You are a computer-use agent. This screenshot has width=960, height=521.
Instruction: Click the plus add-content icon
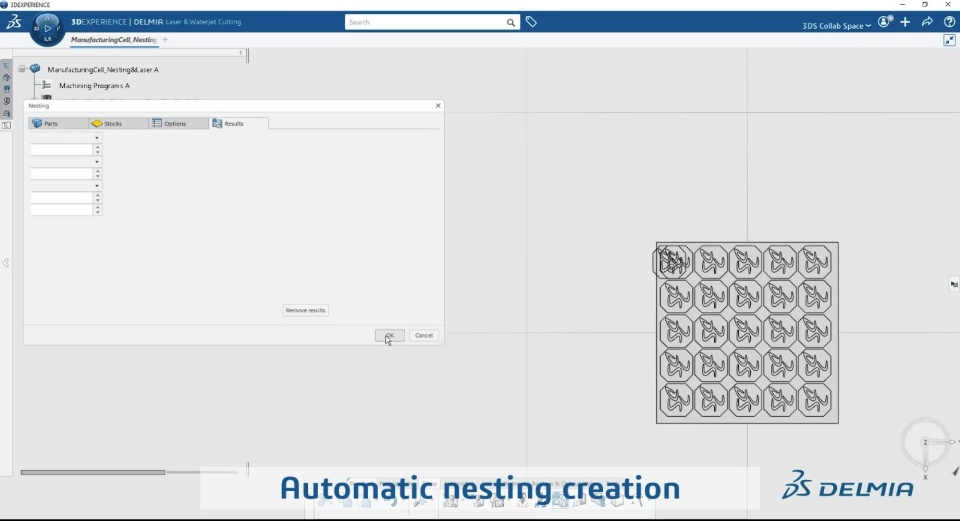(905, 22)
